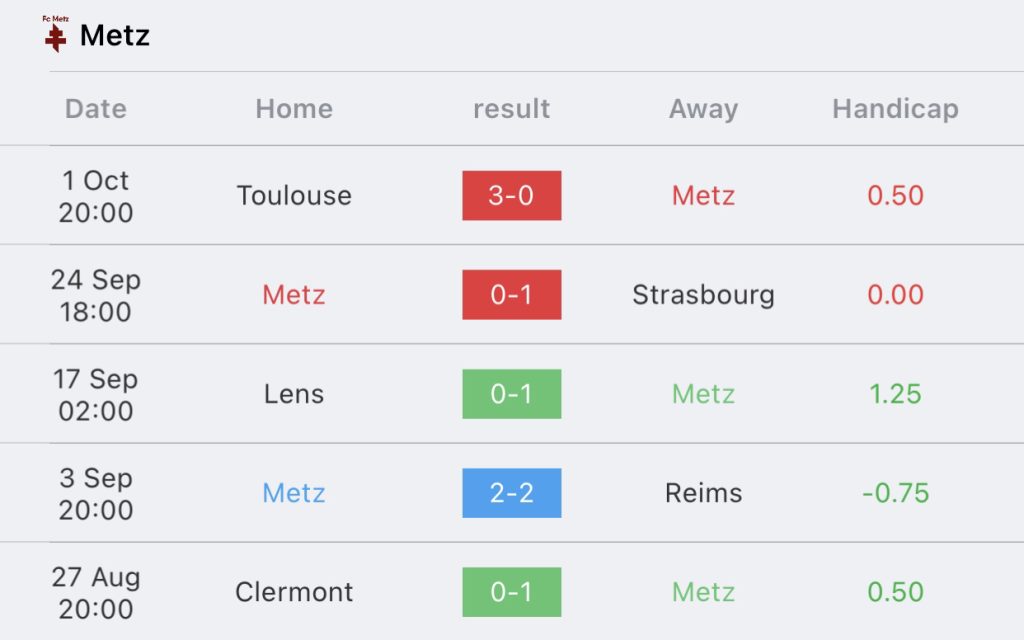Open the Metz team title
Viewport: 1024px width, 640px height.
click(x=114, y=35)
